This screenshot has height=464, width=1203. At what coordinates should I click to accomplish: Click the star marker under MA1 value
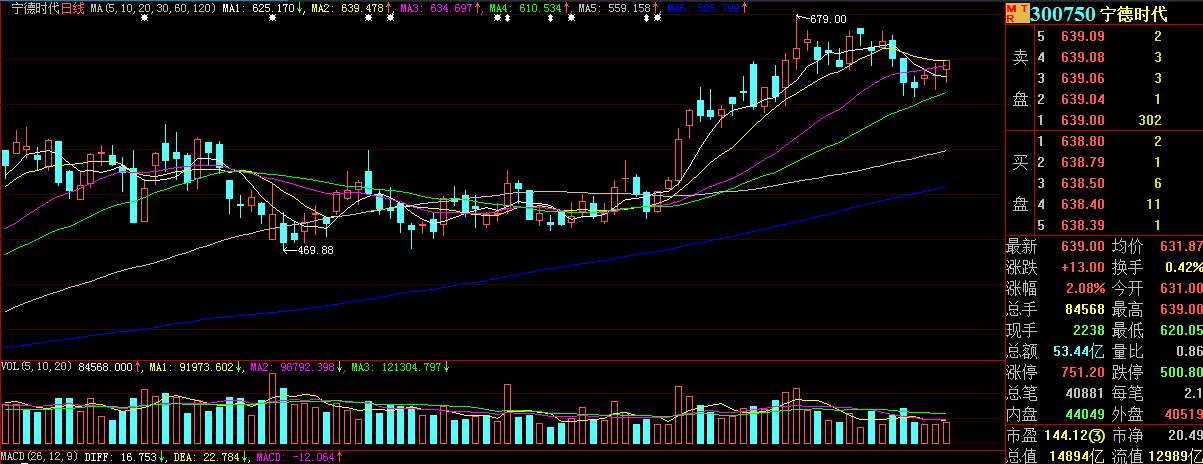coord(272,21)
